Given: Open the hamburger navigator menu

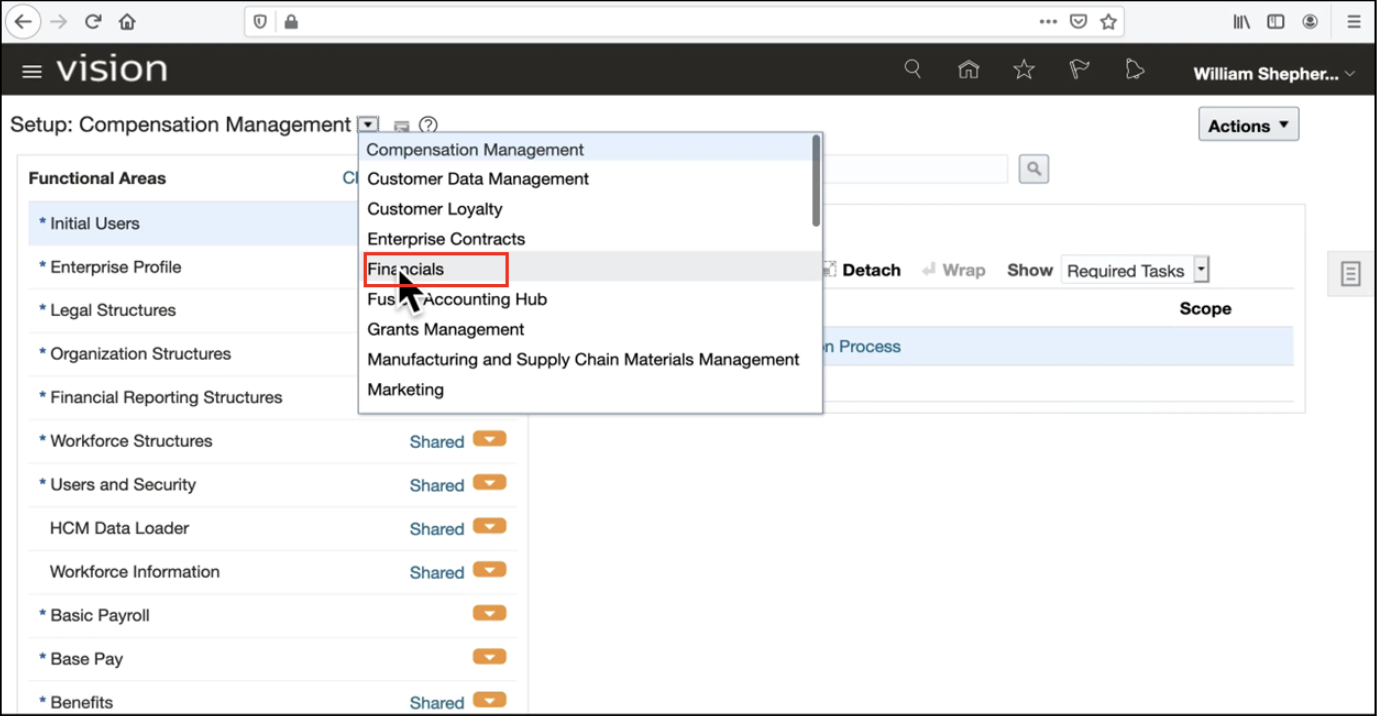Looking at the screenshot, I should [x=32, y=71].
